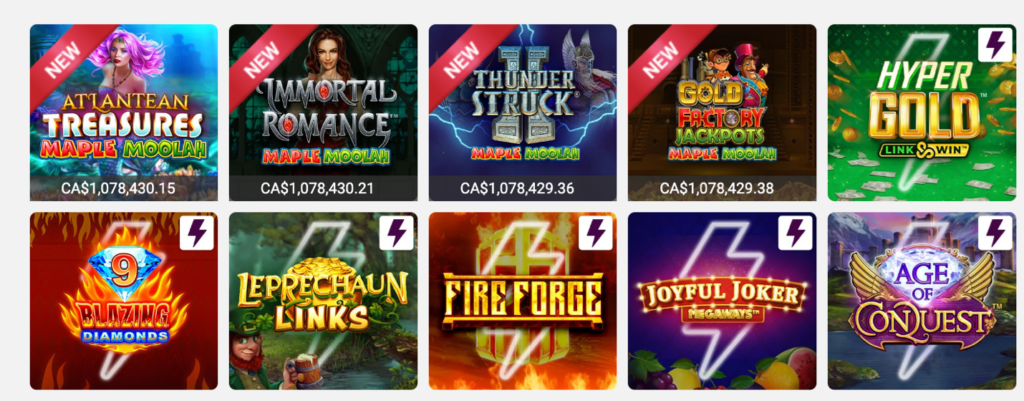This screenshot has width=1024, height=401.
Task: Click lightning badge on Leprechaun Links
Action: click(396, 233)
